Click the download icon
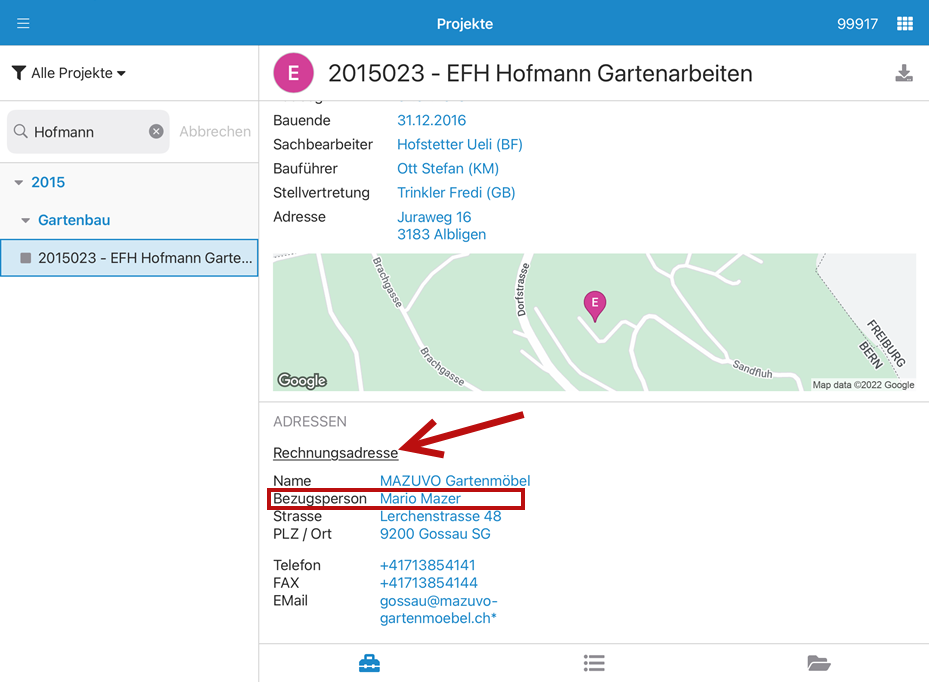Viewport: 929px width, 682px height. (x=904, y=73)
